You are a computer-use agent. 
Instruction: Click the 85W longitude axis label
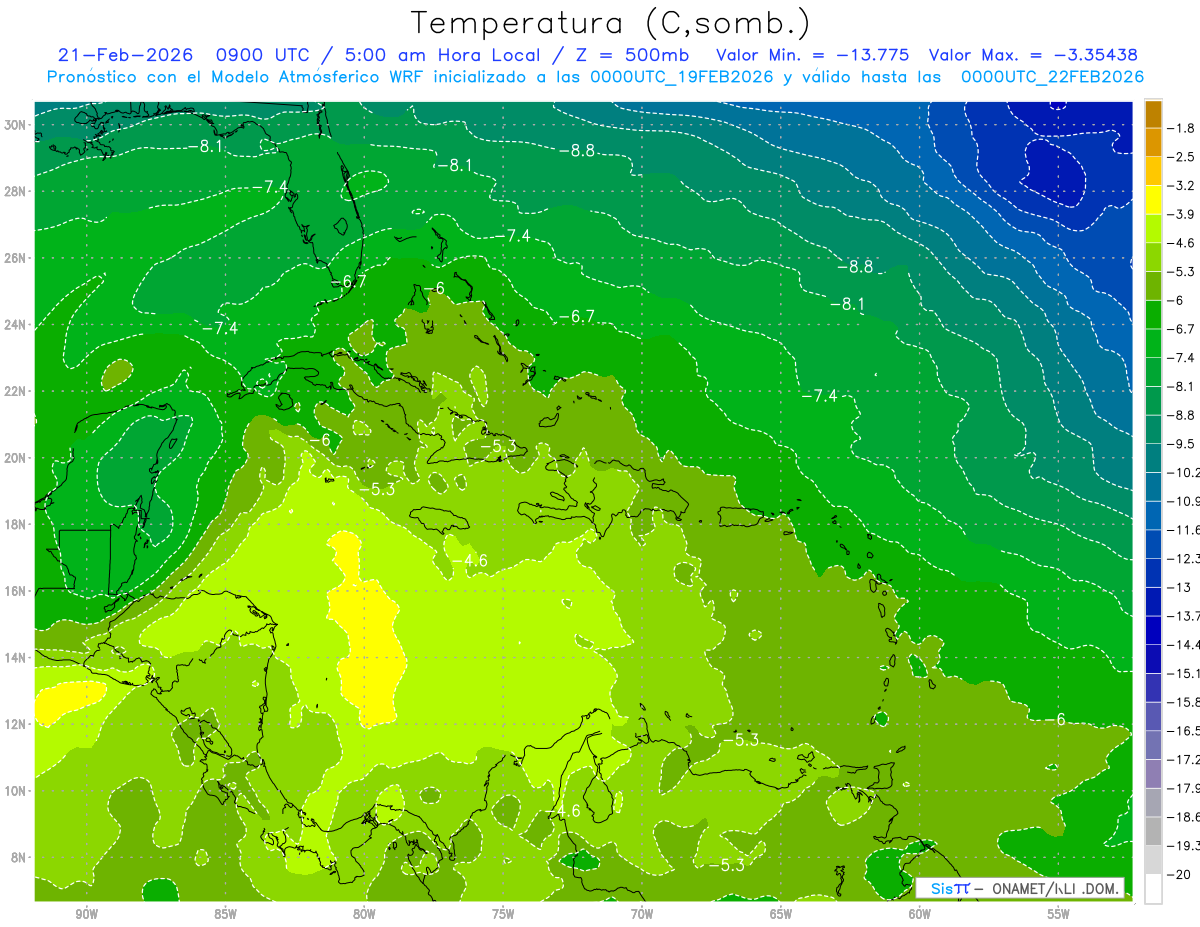pos(225,914)
